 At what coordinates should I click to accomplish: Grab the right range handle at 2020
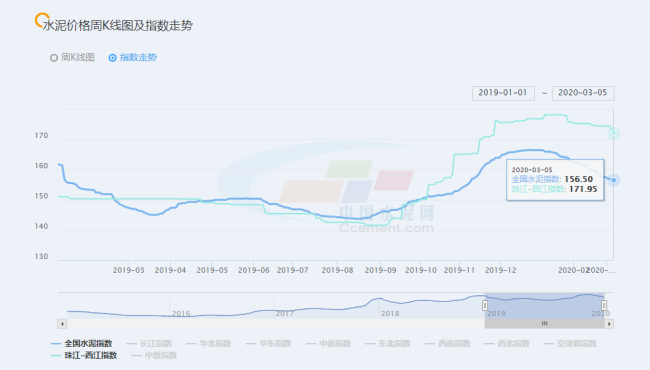coord(604,306)
